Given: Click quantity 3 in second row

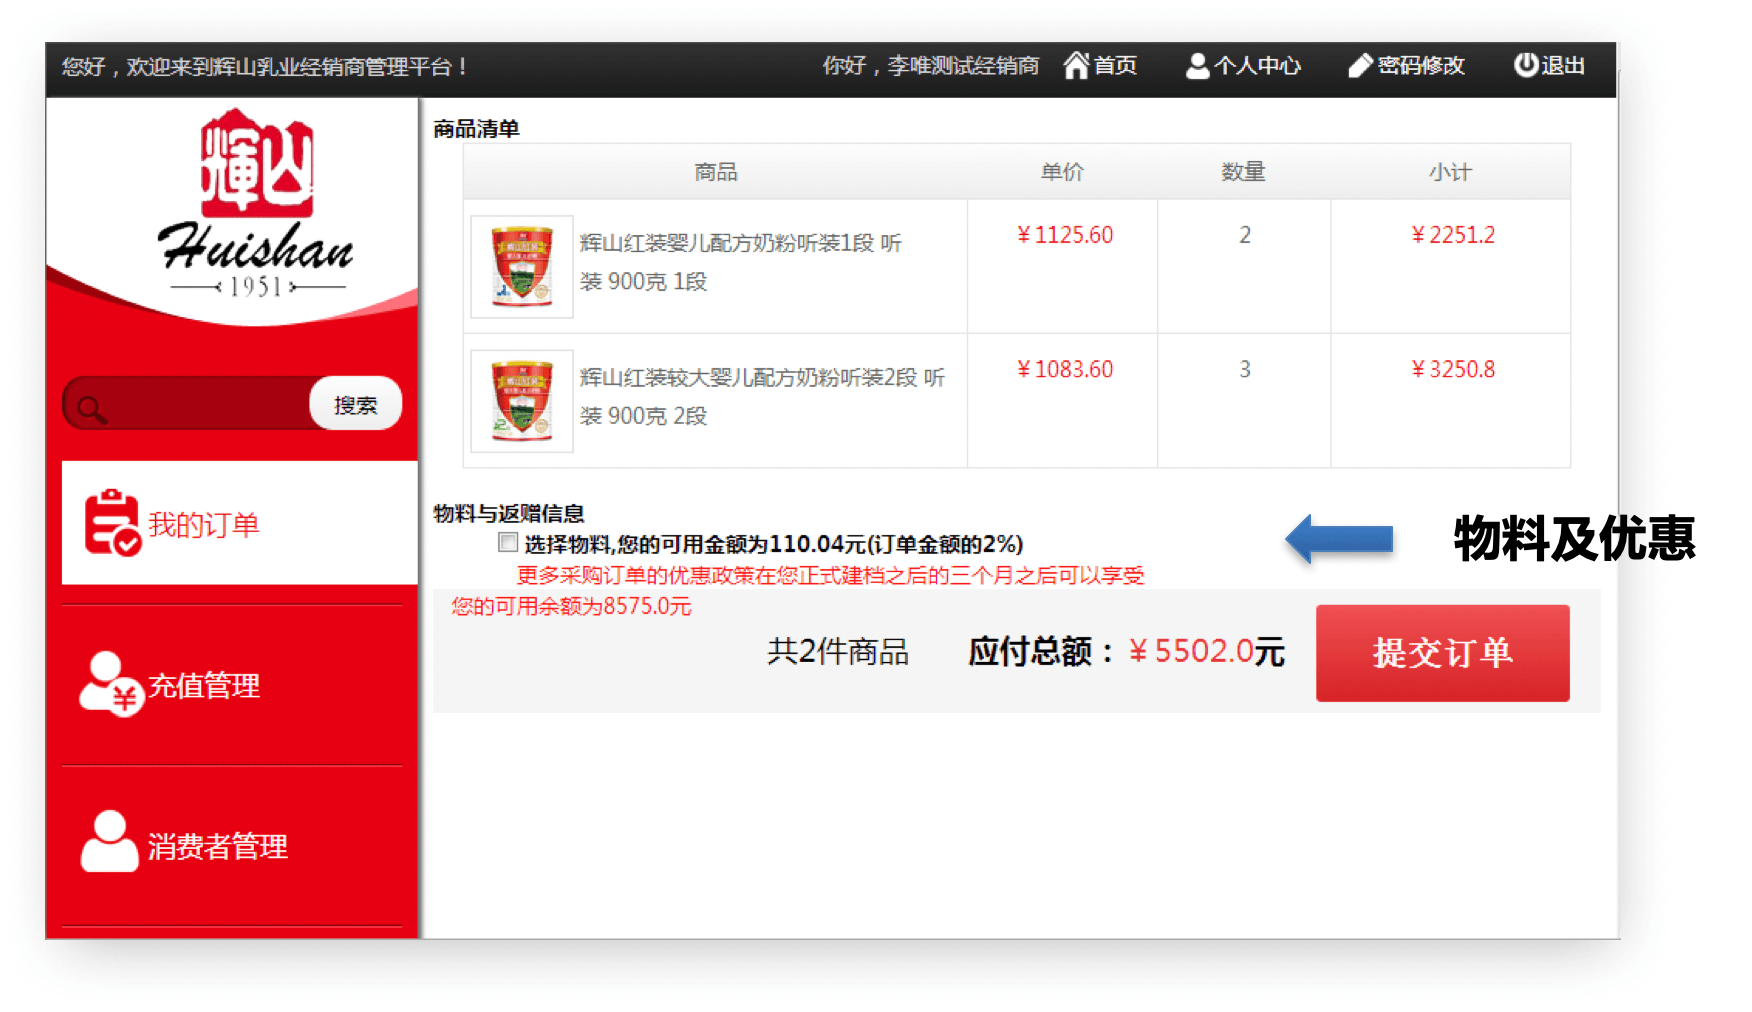Looking at the screenshot, I should (x=1245, y=369).
